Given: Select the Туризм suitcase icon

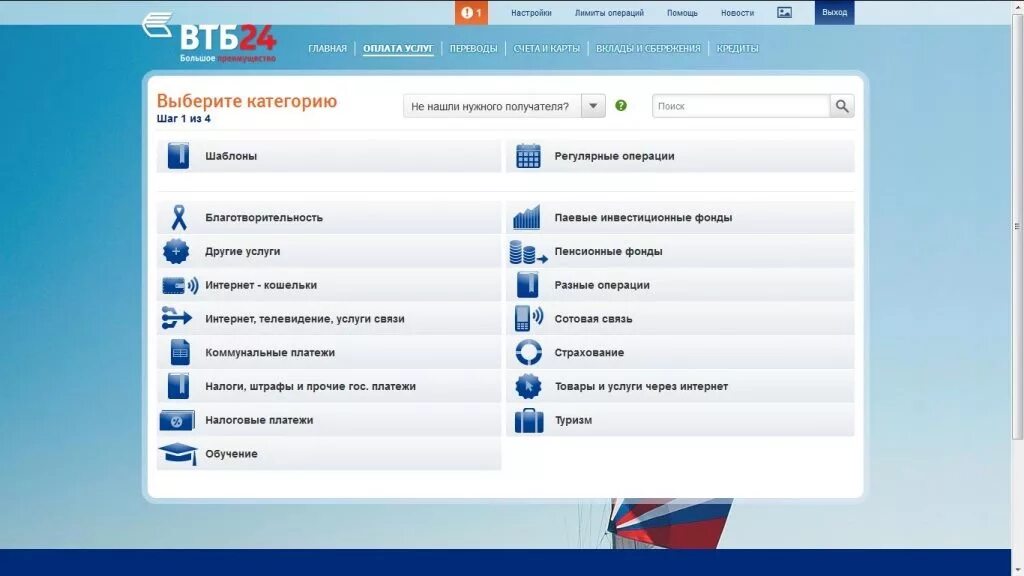Looking at the screenshot, I should (x=527, y=420).
